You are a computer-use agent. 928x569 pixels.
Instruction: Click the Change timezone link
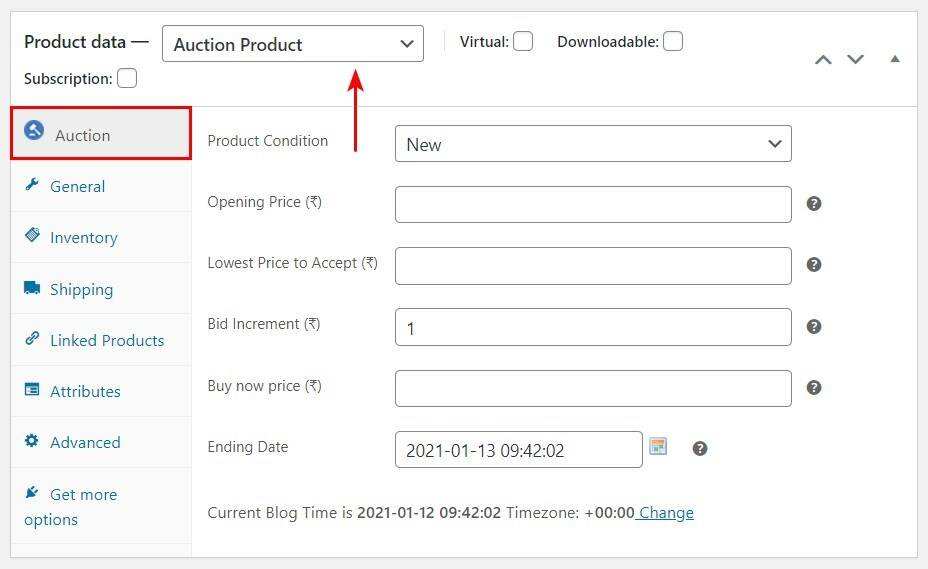point(666,513)
